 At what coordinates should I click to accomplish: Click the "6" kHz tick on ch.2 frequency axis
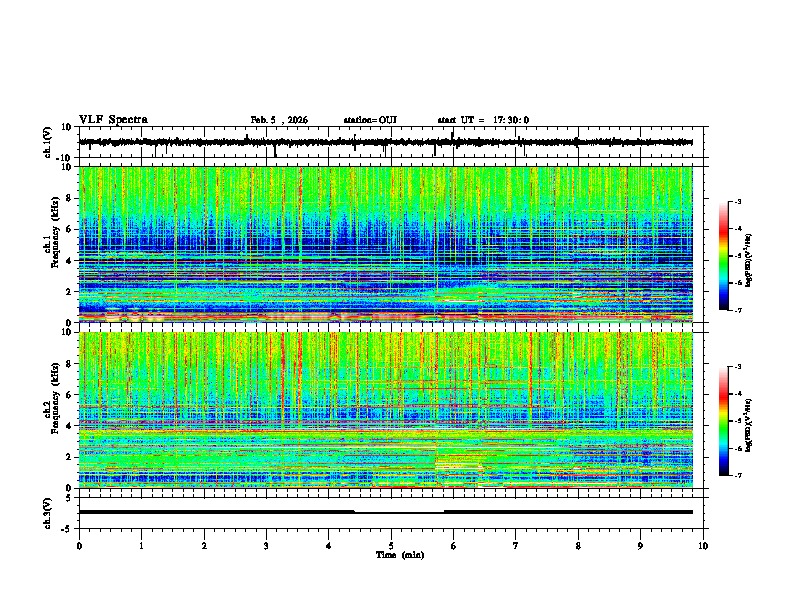(70, 395)
